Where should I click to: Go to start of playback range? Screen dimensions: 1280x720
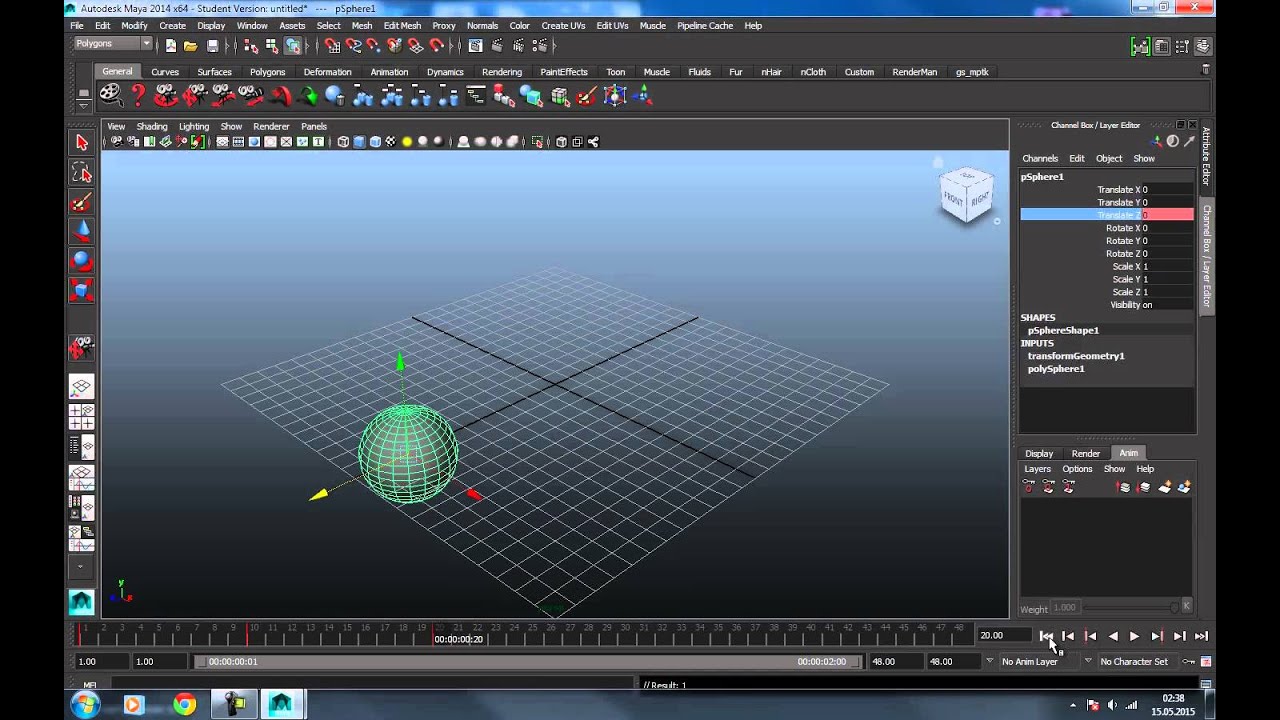tap(1046, 636)
